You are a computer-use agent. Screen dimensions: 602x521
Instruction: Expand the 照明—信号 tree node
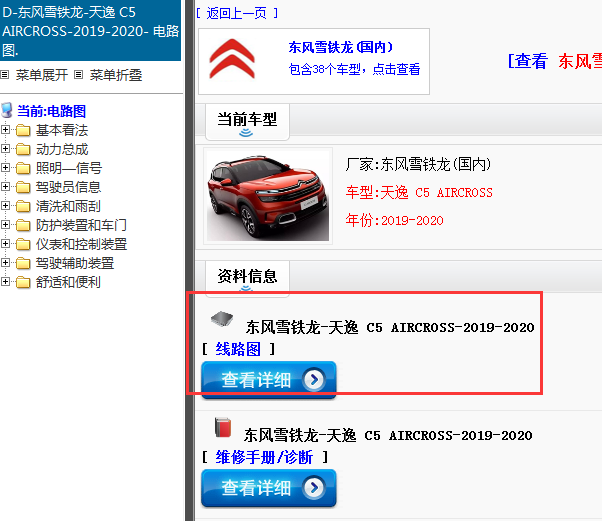(x=5, y=168)
